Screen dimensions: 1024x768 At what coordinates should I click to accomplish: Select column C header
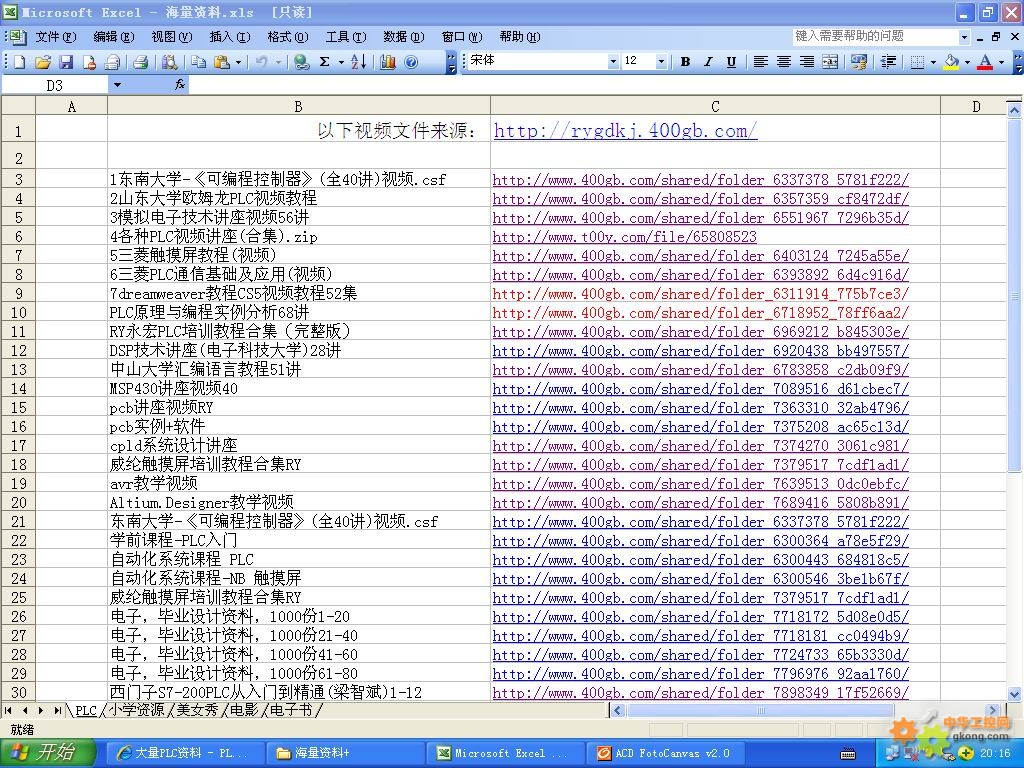(715, 106)
